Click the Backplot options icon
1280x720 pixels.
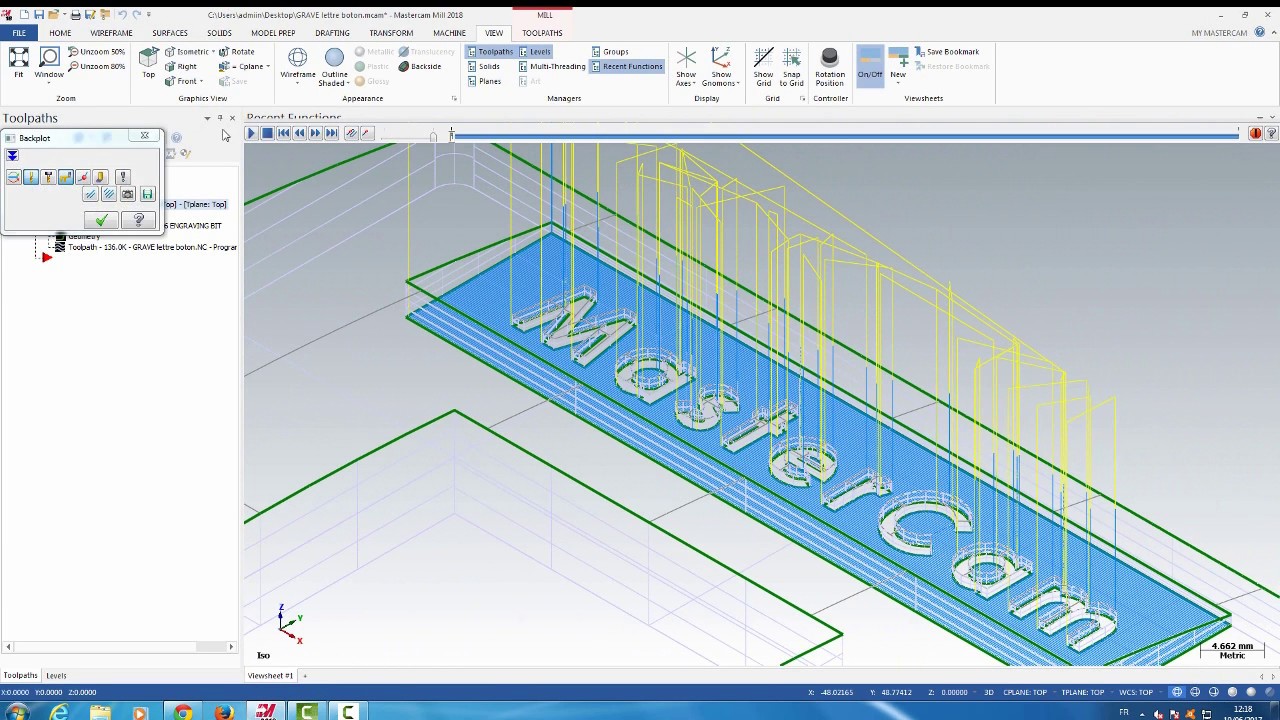(x=123, y=177)
